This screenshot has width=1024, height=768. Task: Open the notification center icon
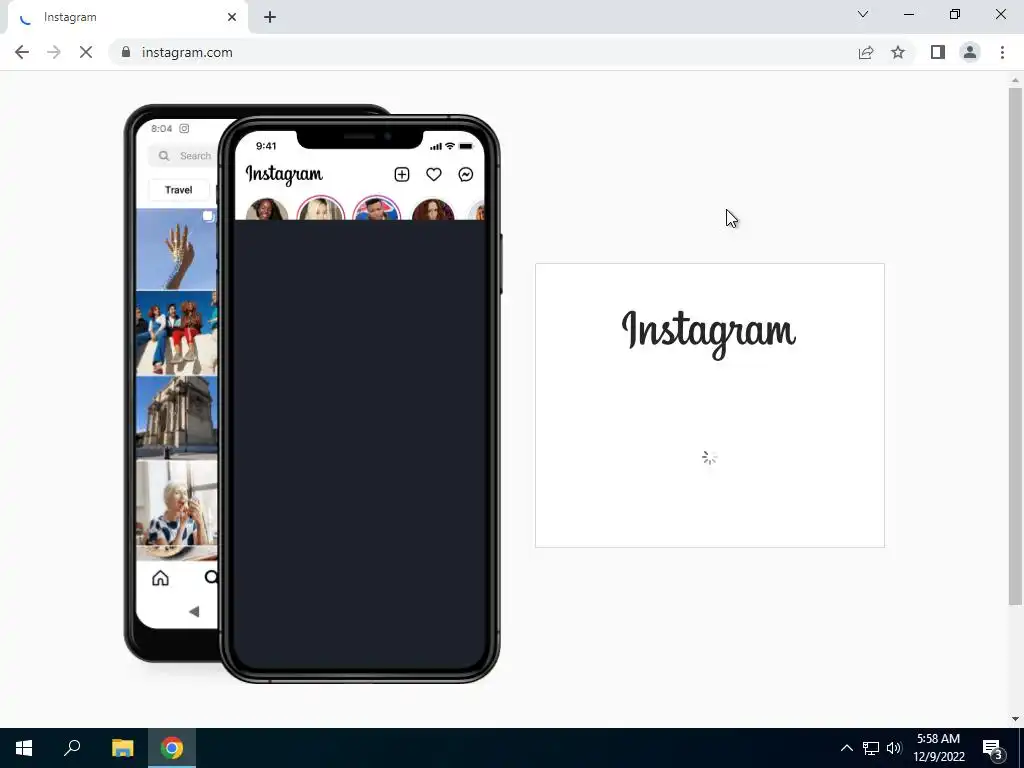point(993,748)
